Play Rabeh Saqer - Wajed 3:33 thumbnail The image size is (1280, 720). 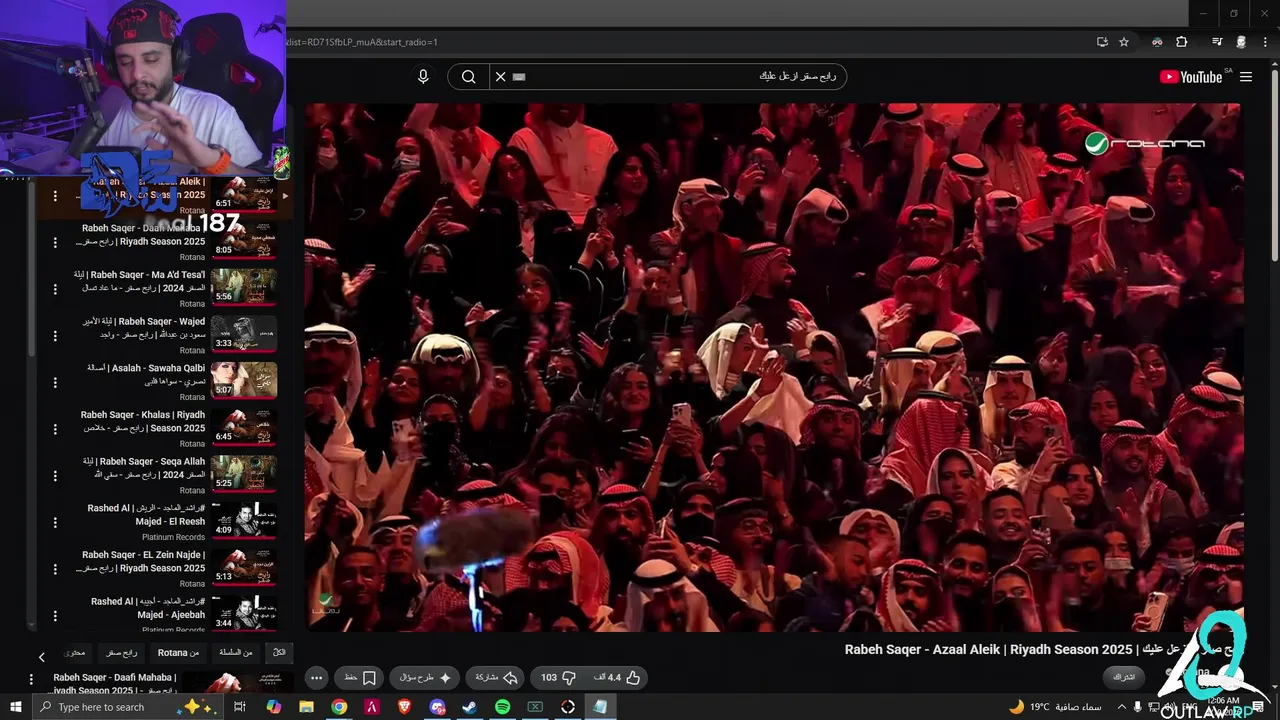coord(244,333)
